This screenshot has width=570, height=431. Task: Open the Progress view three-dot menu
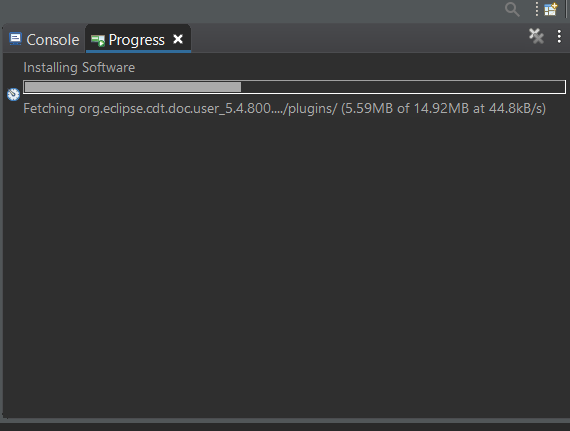click(559, 36)
